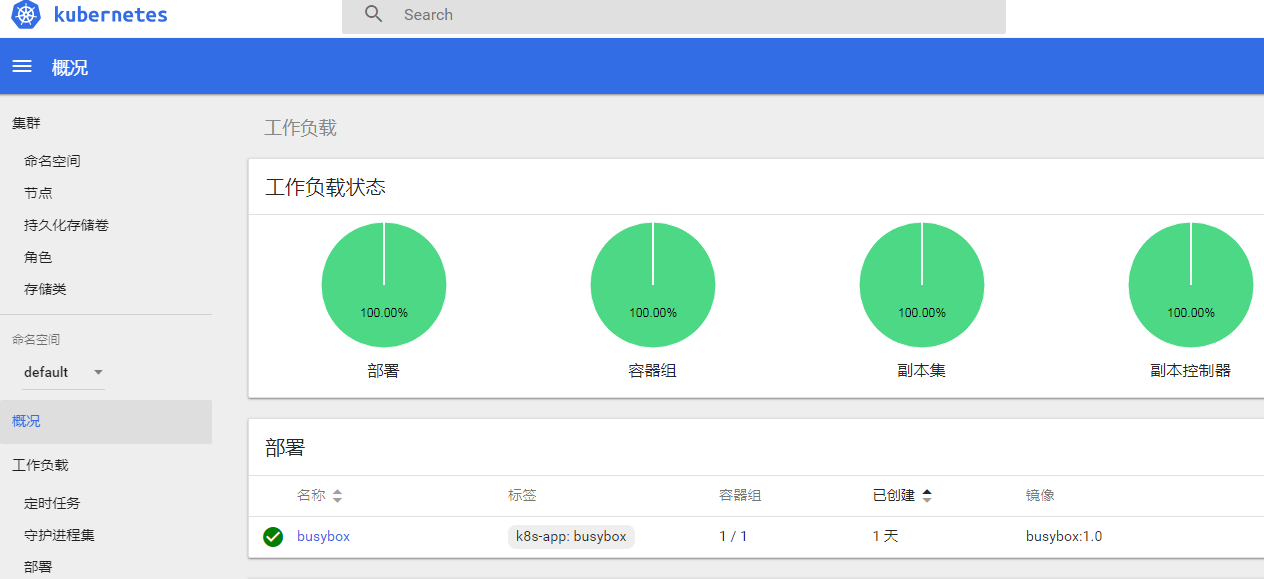This screenshot has height=579, width=1264.
Task: Click the 概况 title in blue bar
Action: click(70, 67)
